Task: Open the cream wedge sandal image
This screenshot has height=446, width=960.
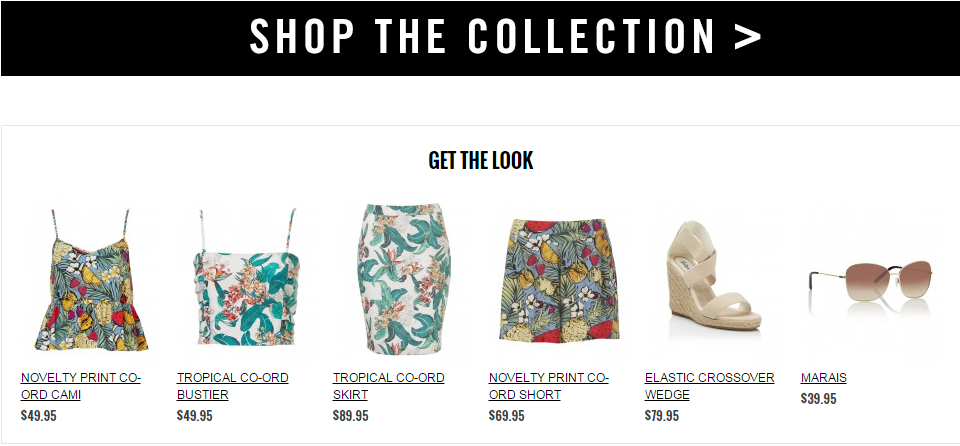Action: [x=714, y=276]
